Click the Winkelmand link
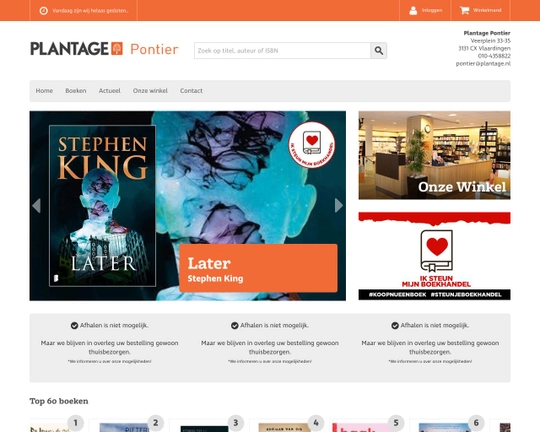Image resolution: width=540 pixels, height=432 pixels. [x=487, y=10]
